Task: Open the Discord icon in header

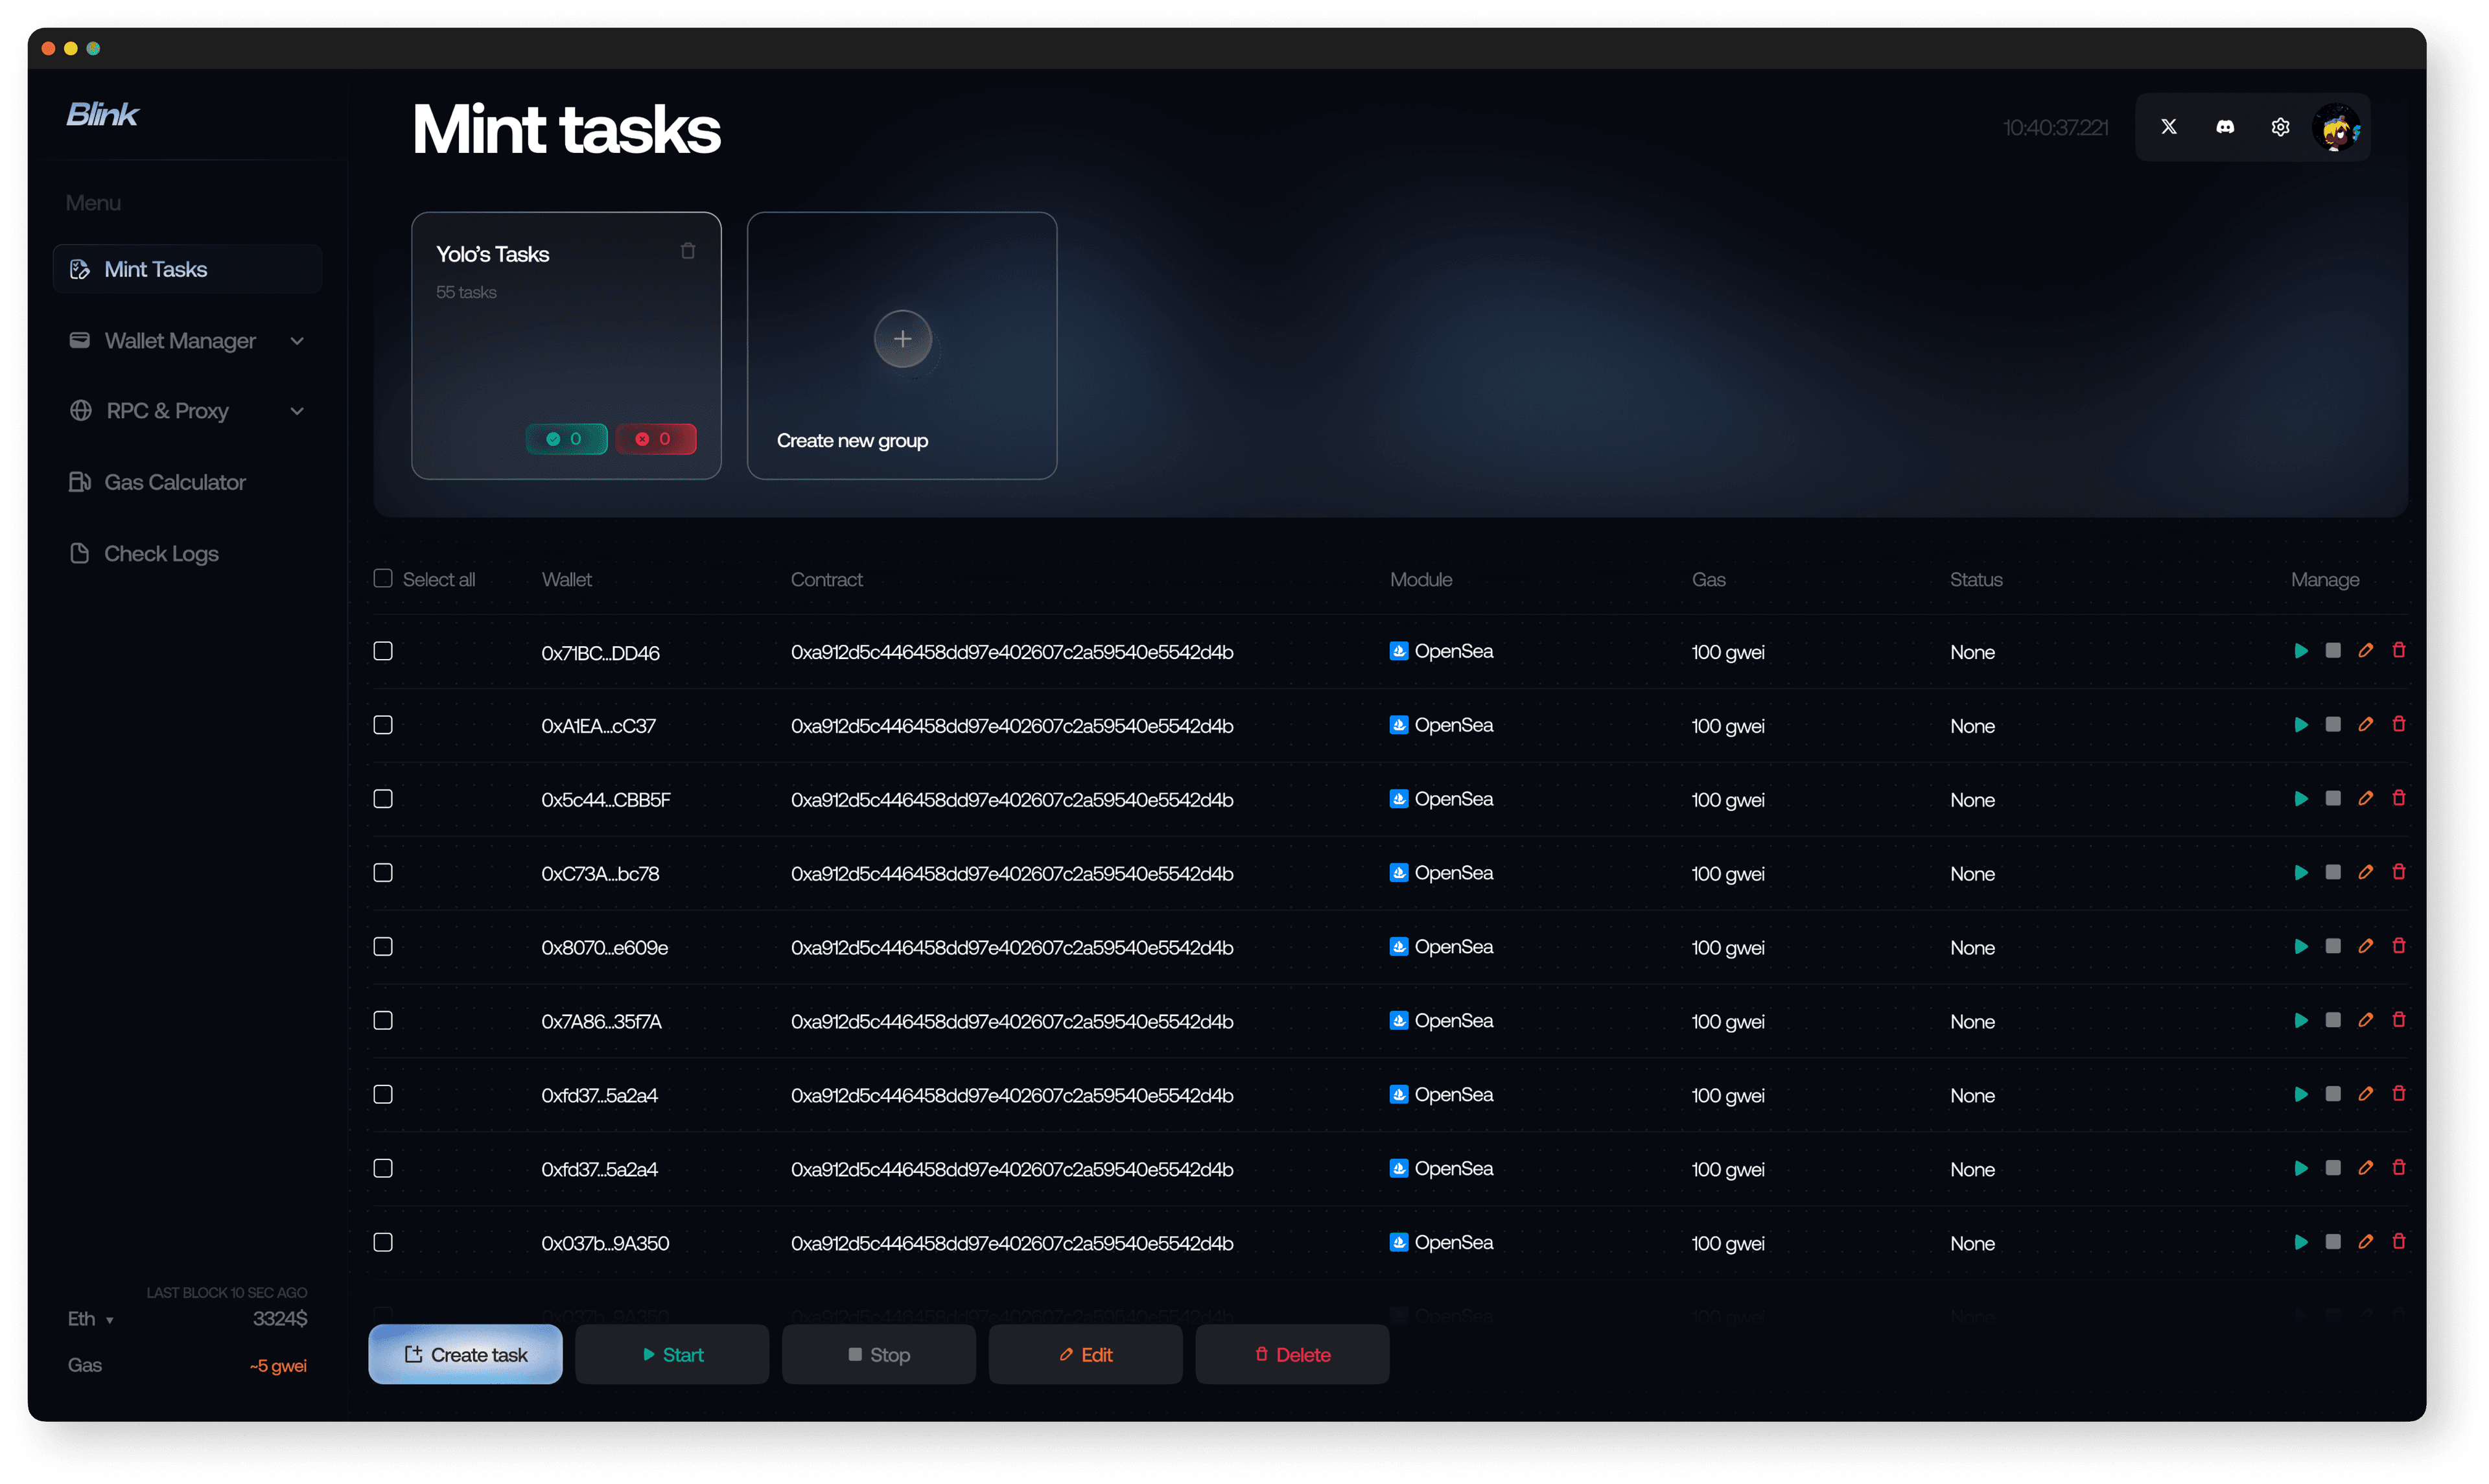Action: pos(2224,127)
